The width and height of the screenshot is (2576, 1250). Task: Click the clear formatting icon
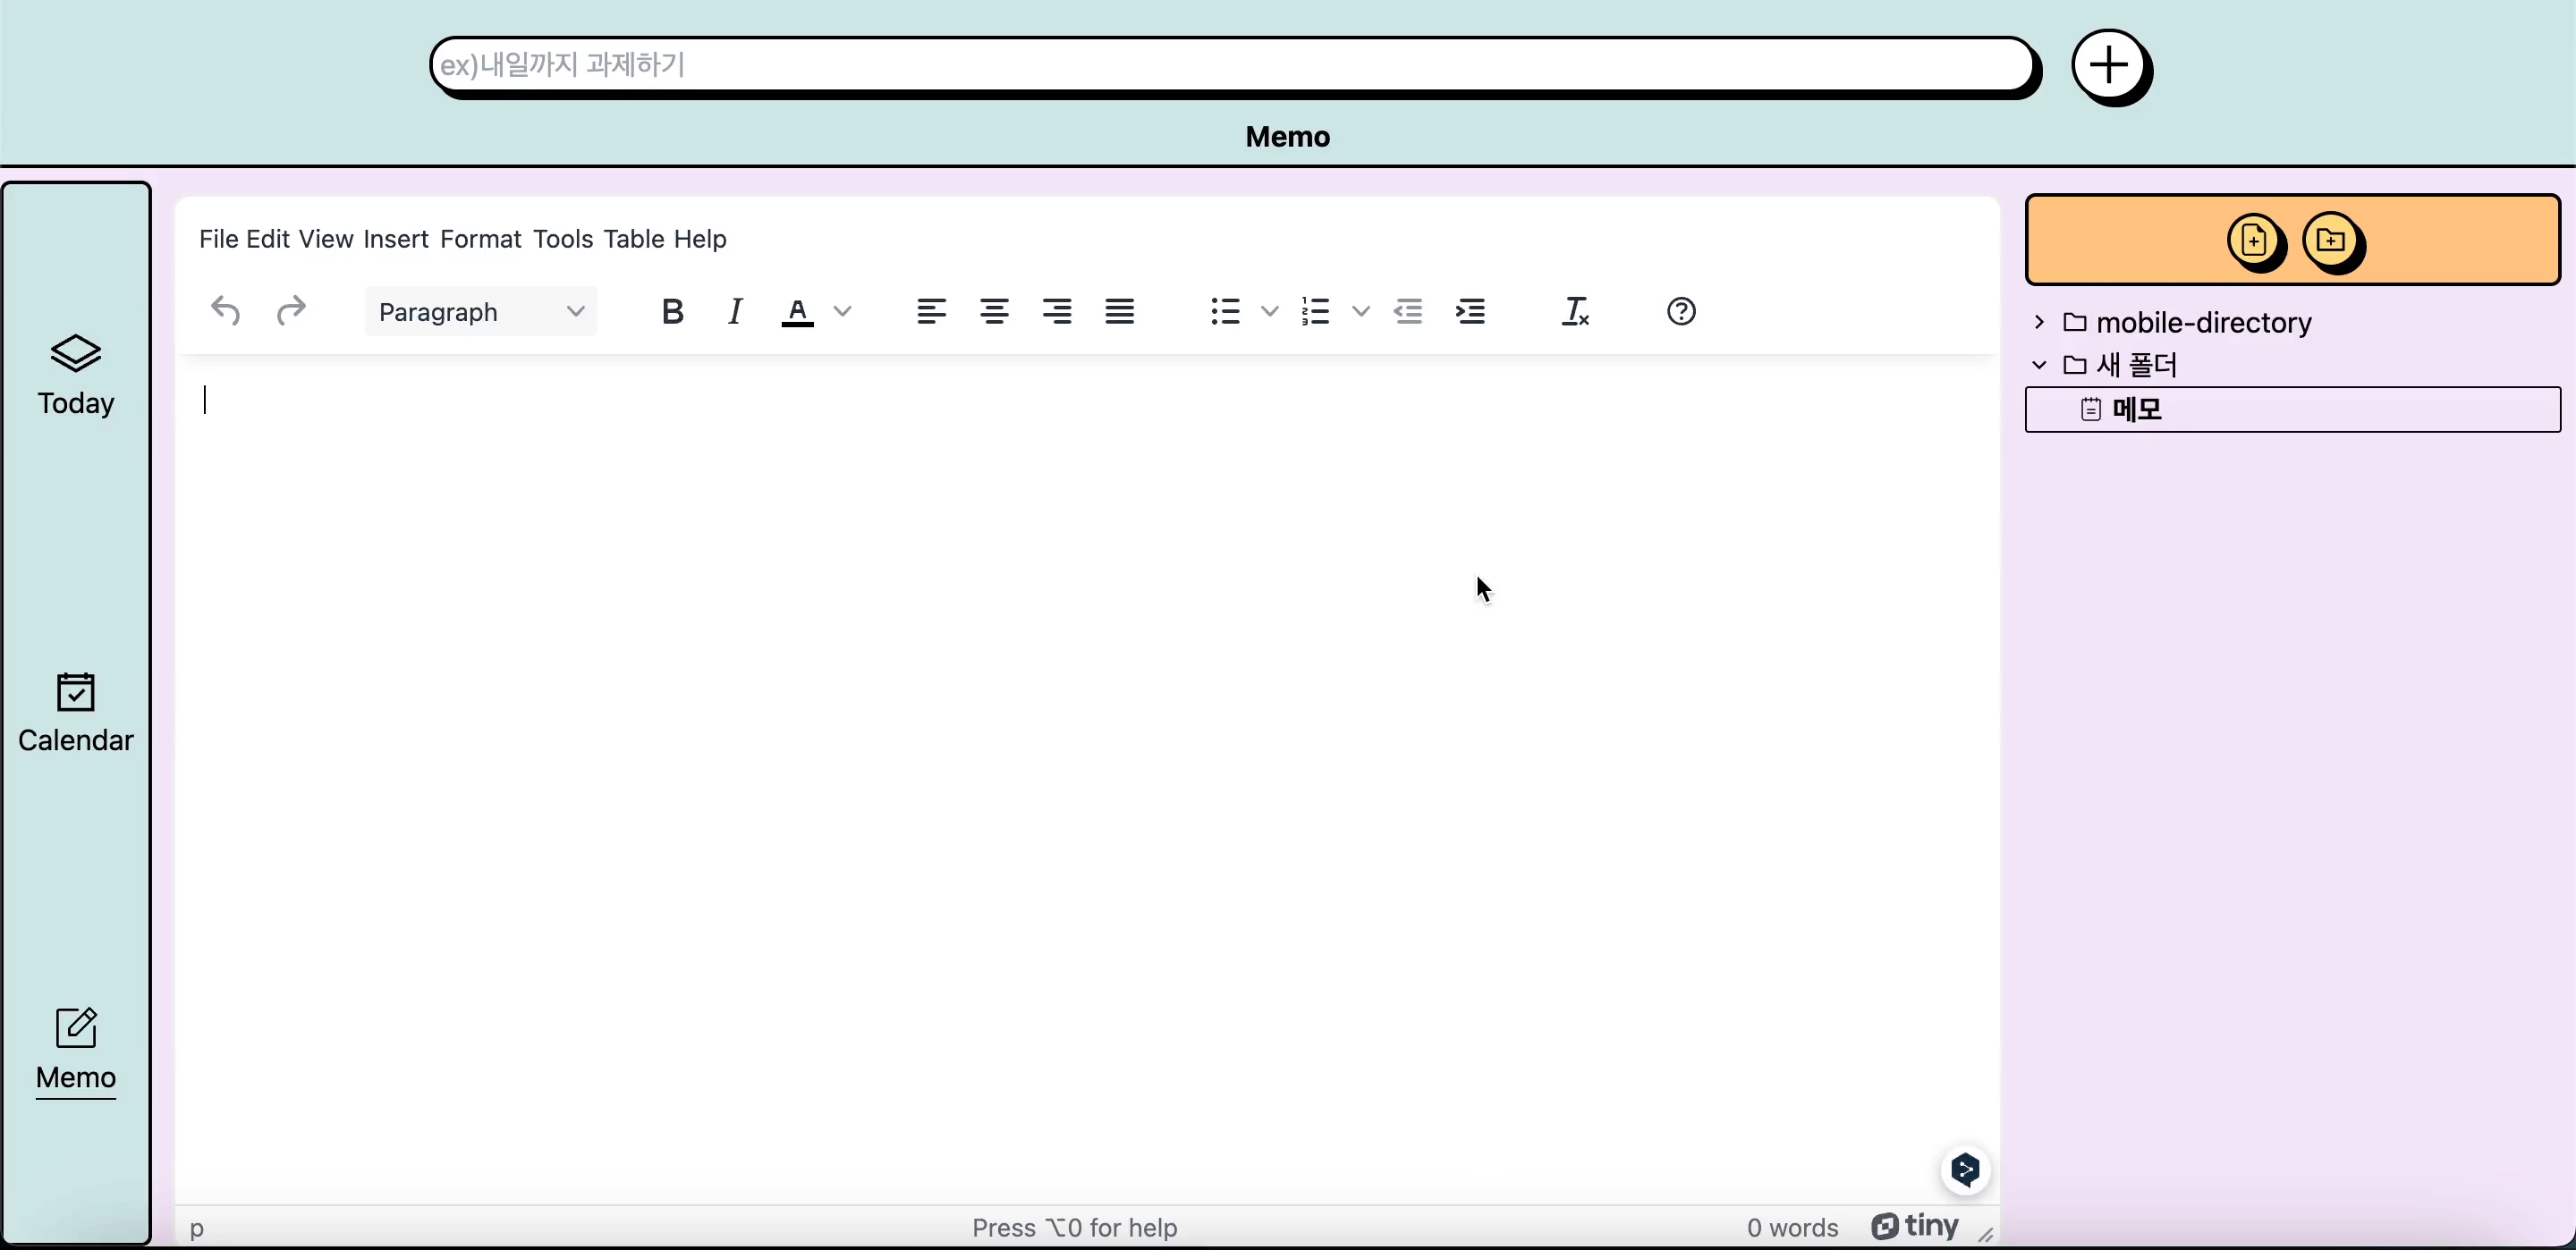coord(1575,312)
